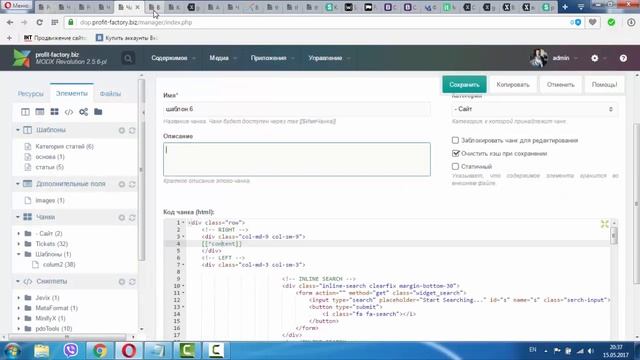Add new item in Шаблоны section
The width and height of the screenshot is (640, 360).
[x=122, y=131]
